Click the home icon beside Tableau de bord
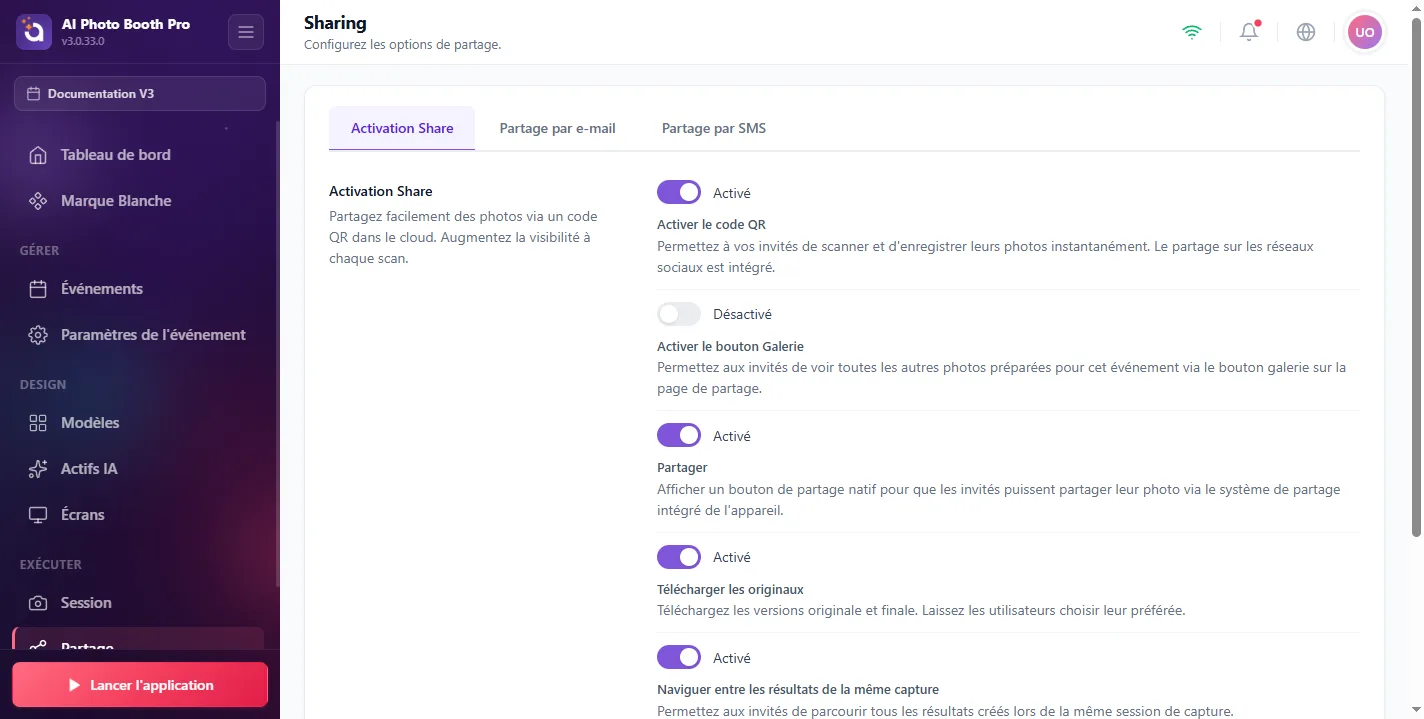The width and height of the screenshot is (1424, 719). point(38,155)
